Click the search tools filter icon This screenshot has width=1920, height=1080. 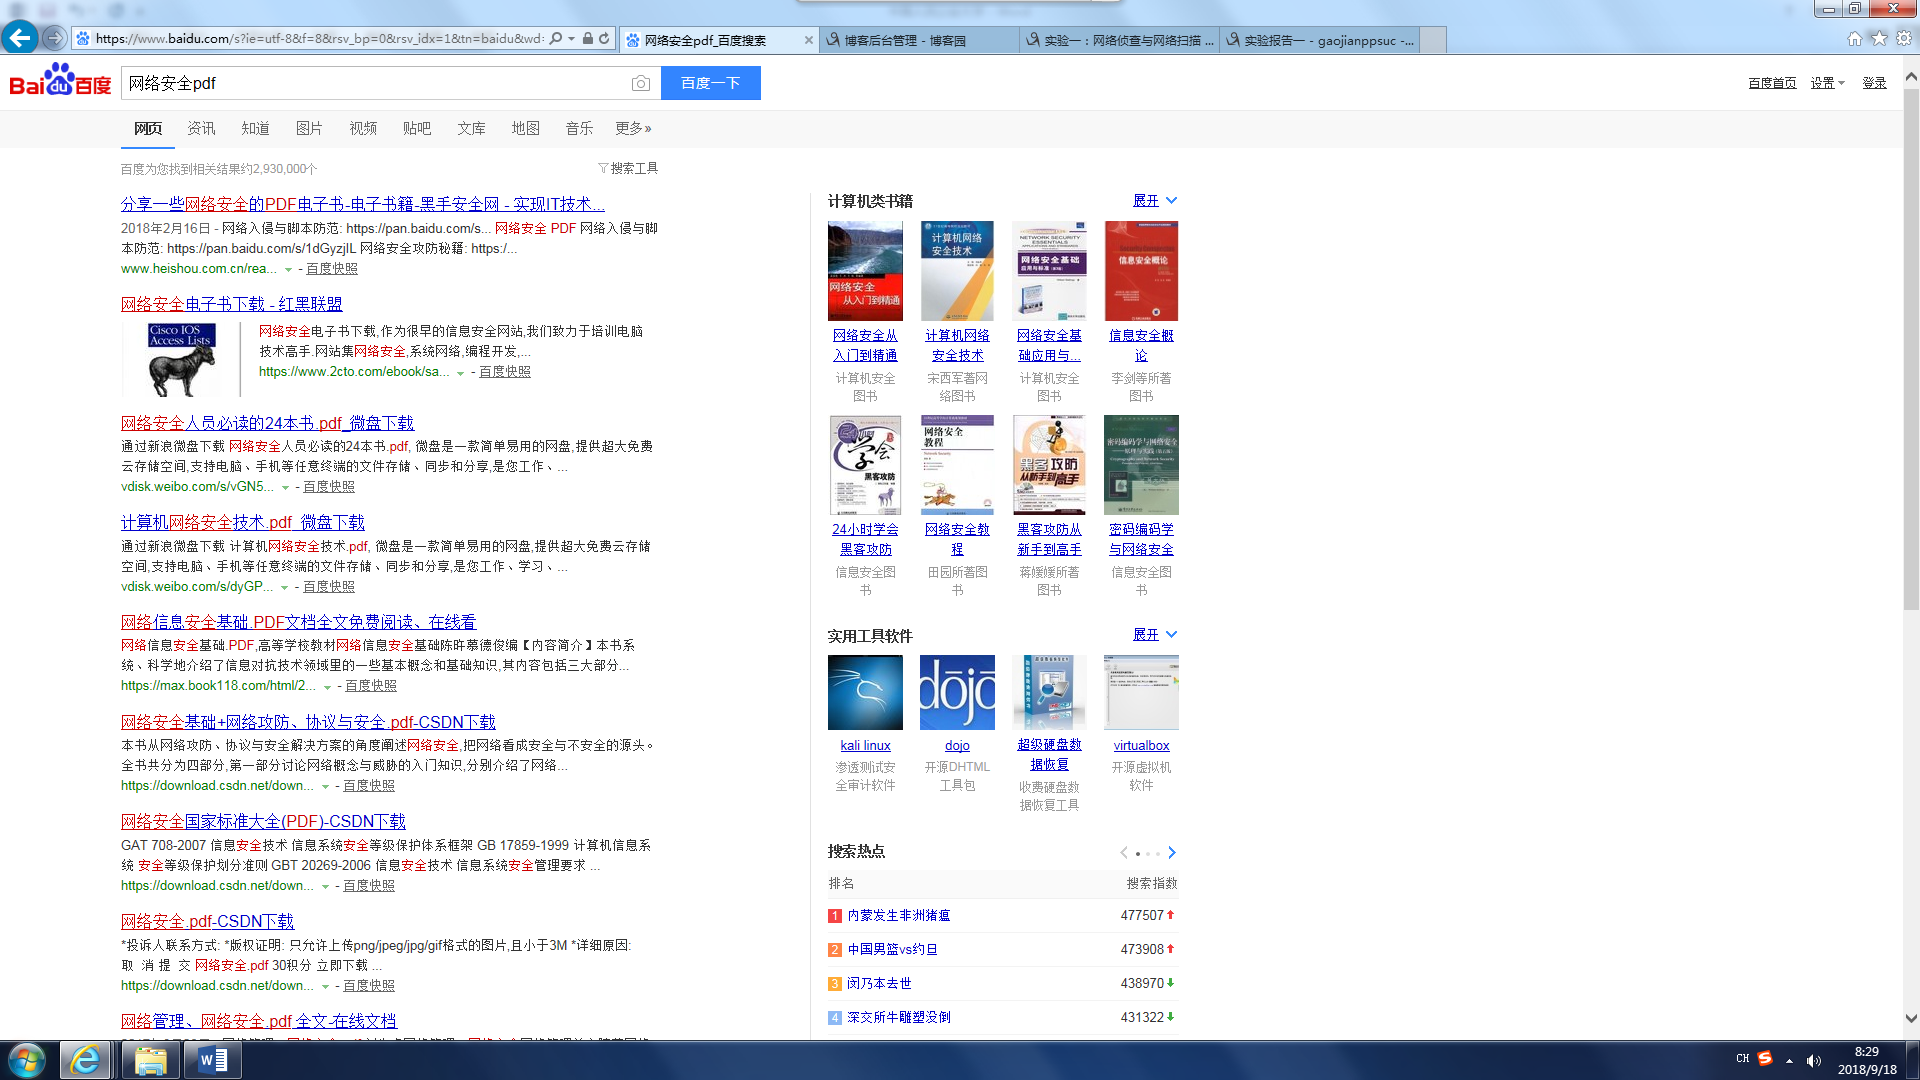(x=603, y=168)
